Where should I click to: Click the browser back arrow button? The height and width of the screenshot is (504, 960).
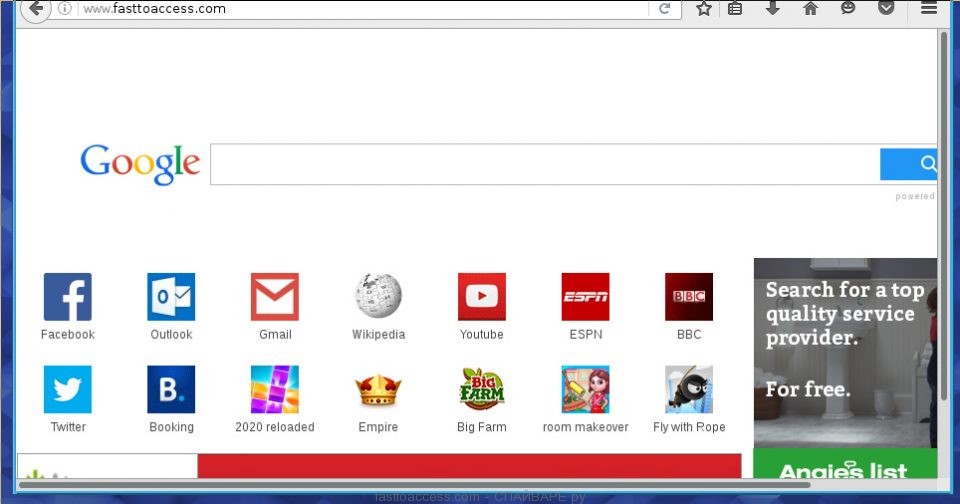click(x=35, y=8)
